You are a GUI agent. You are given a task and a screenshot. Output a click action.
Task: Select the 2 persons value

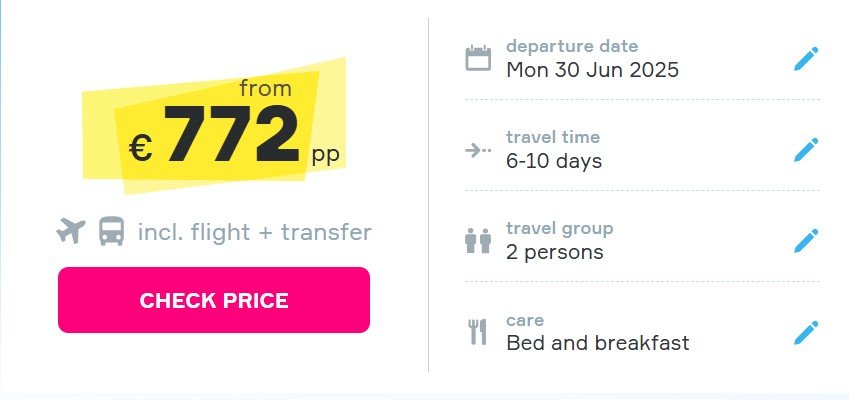tap(554, 252)
